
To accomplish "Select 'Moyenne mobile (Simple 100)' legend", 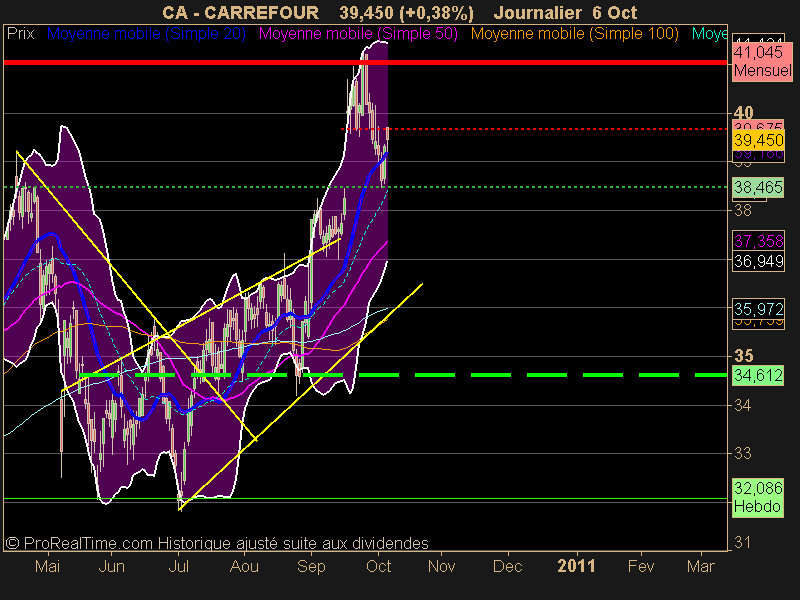I will tap(575, 34).
